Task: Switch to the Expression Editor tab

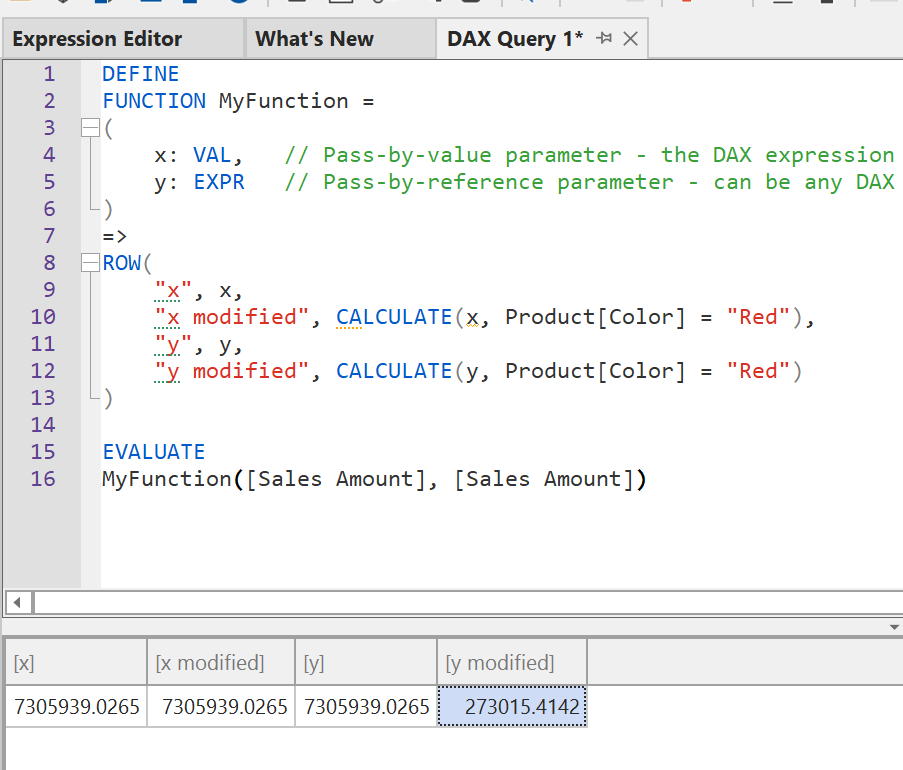Action: tap(97, 39)
